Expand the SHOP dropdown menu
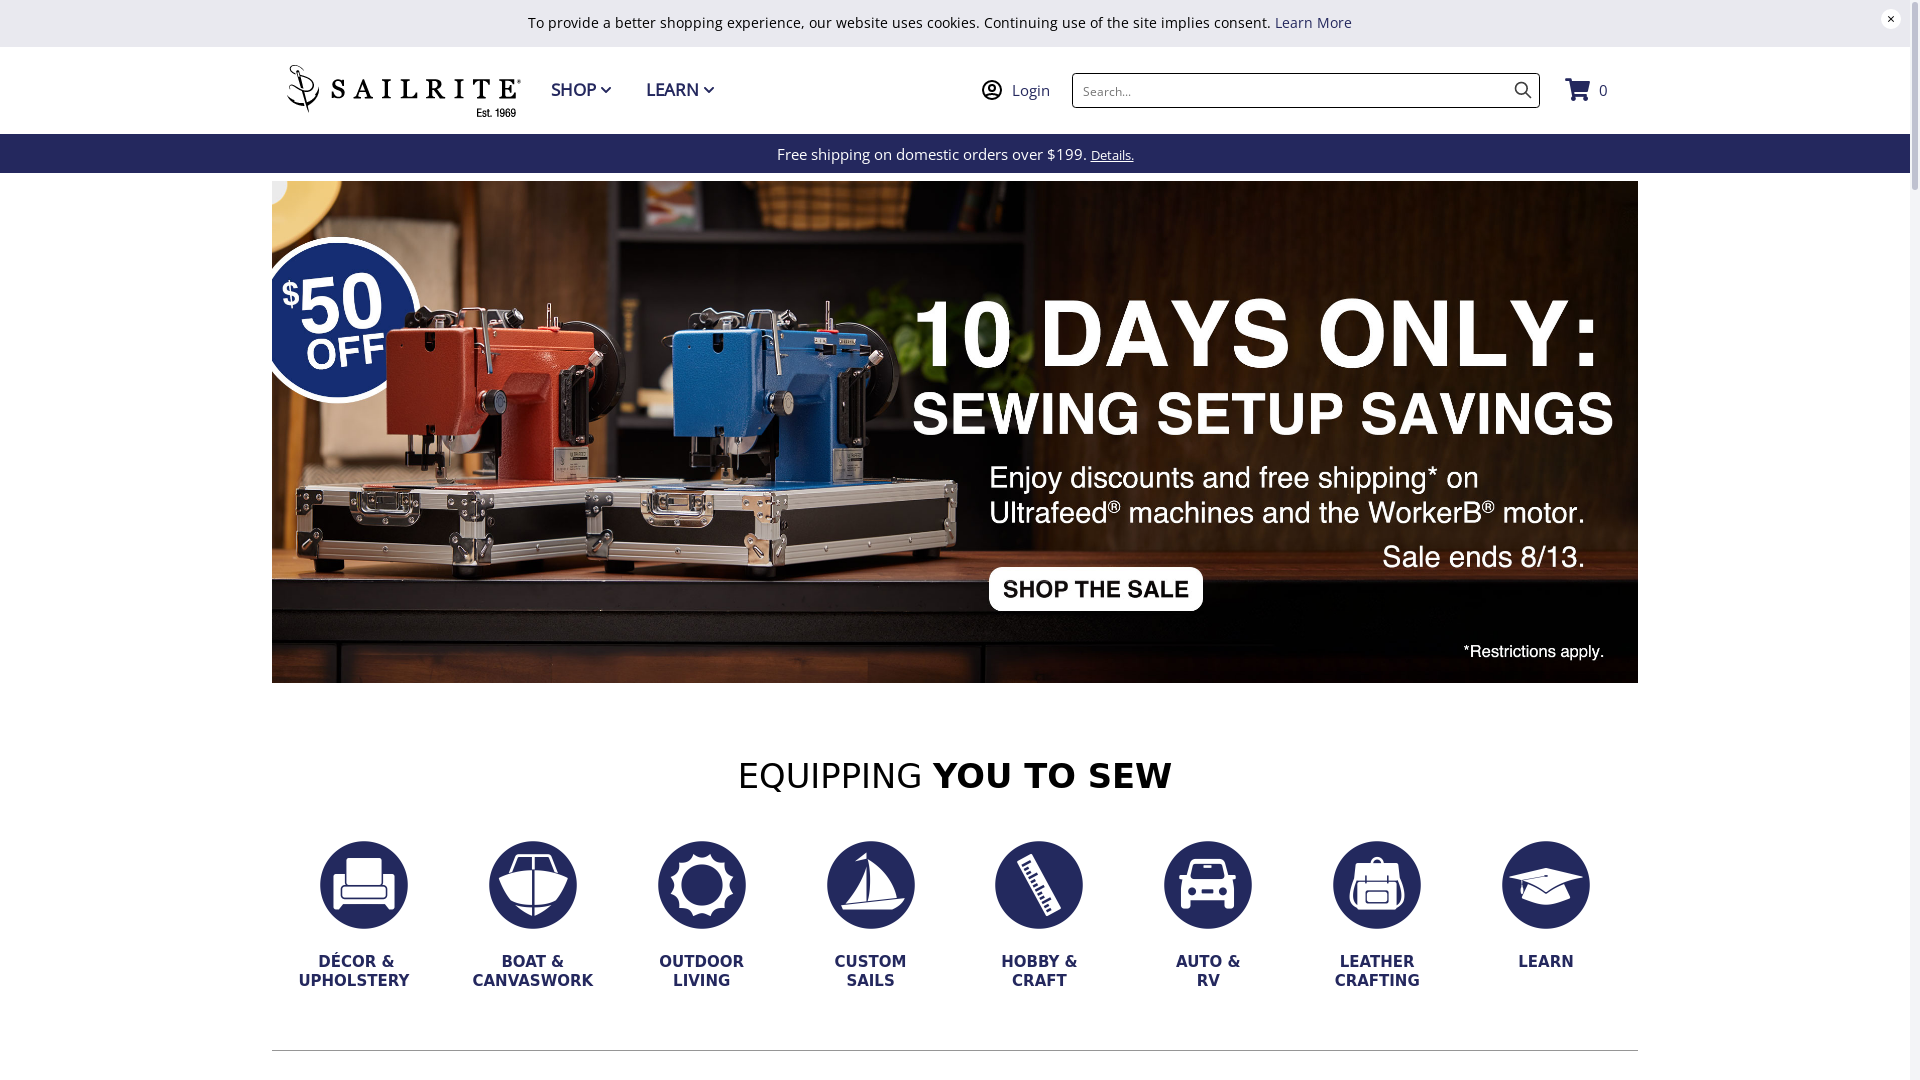Viewport: 1920px width, 1080px height. pyautogui.click(x=581, y=90)
